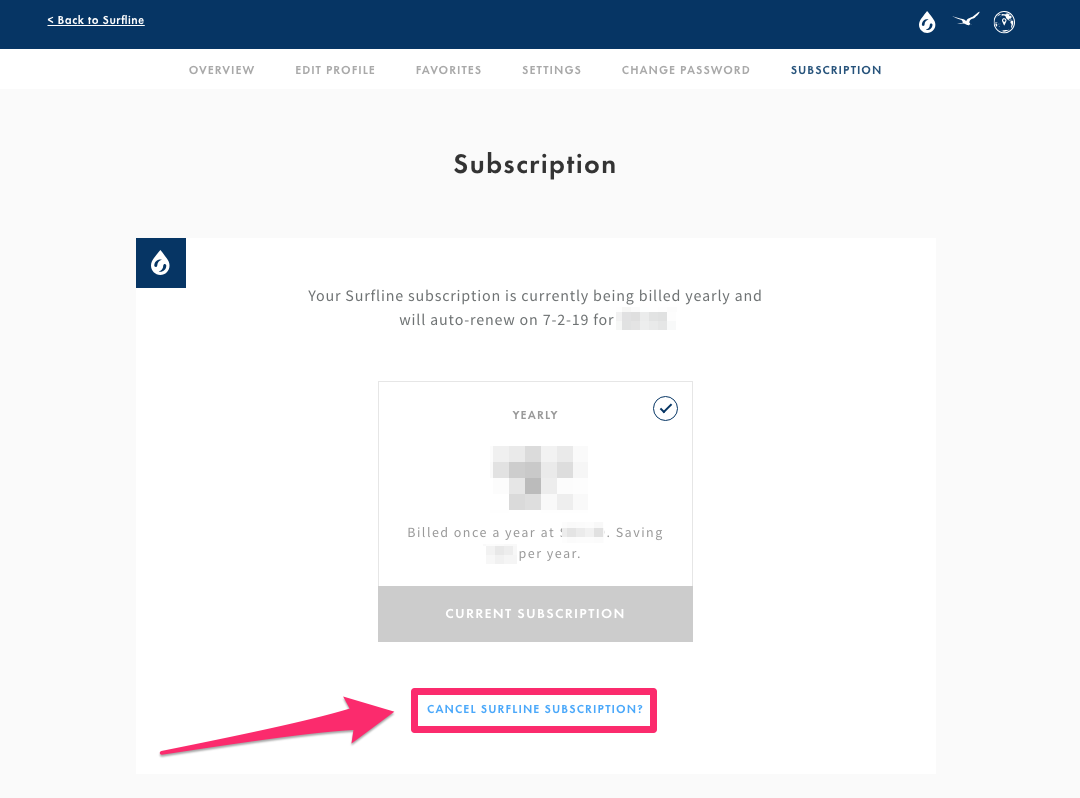Click the blurred renewal amount after '7-2-19 for'
This screenshot has height=798, width=1080.
646,320
